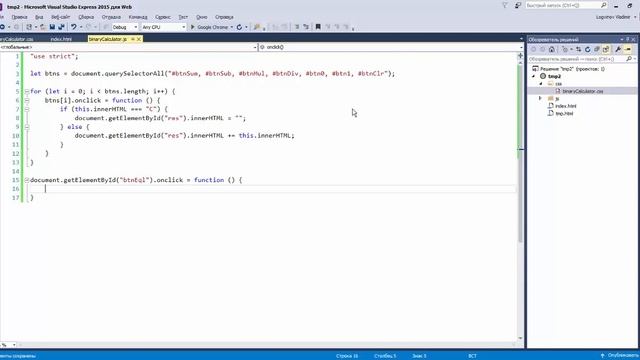Open the Веб-сайт menu
This screenshot has width=640, height=360.
pos(60,17)
